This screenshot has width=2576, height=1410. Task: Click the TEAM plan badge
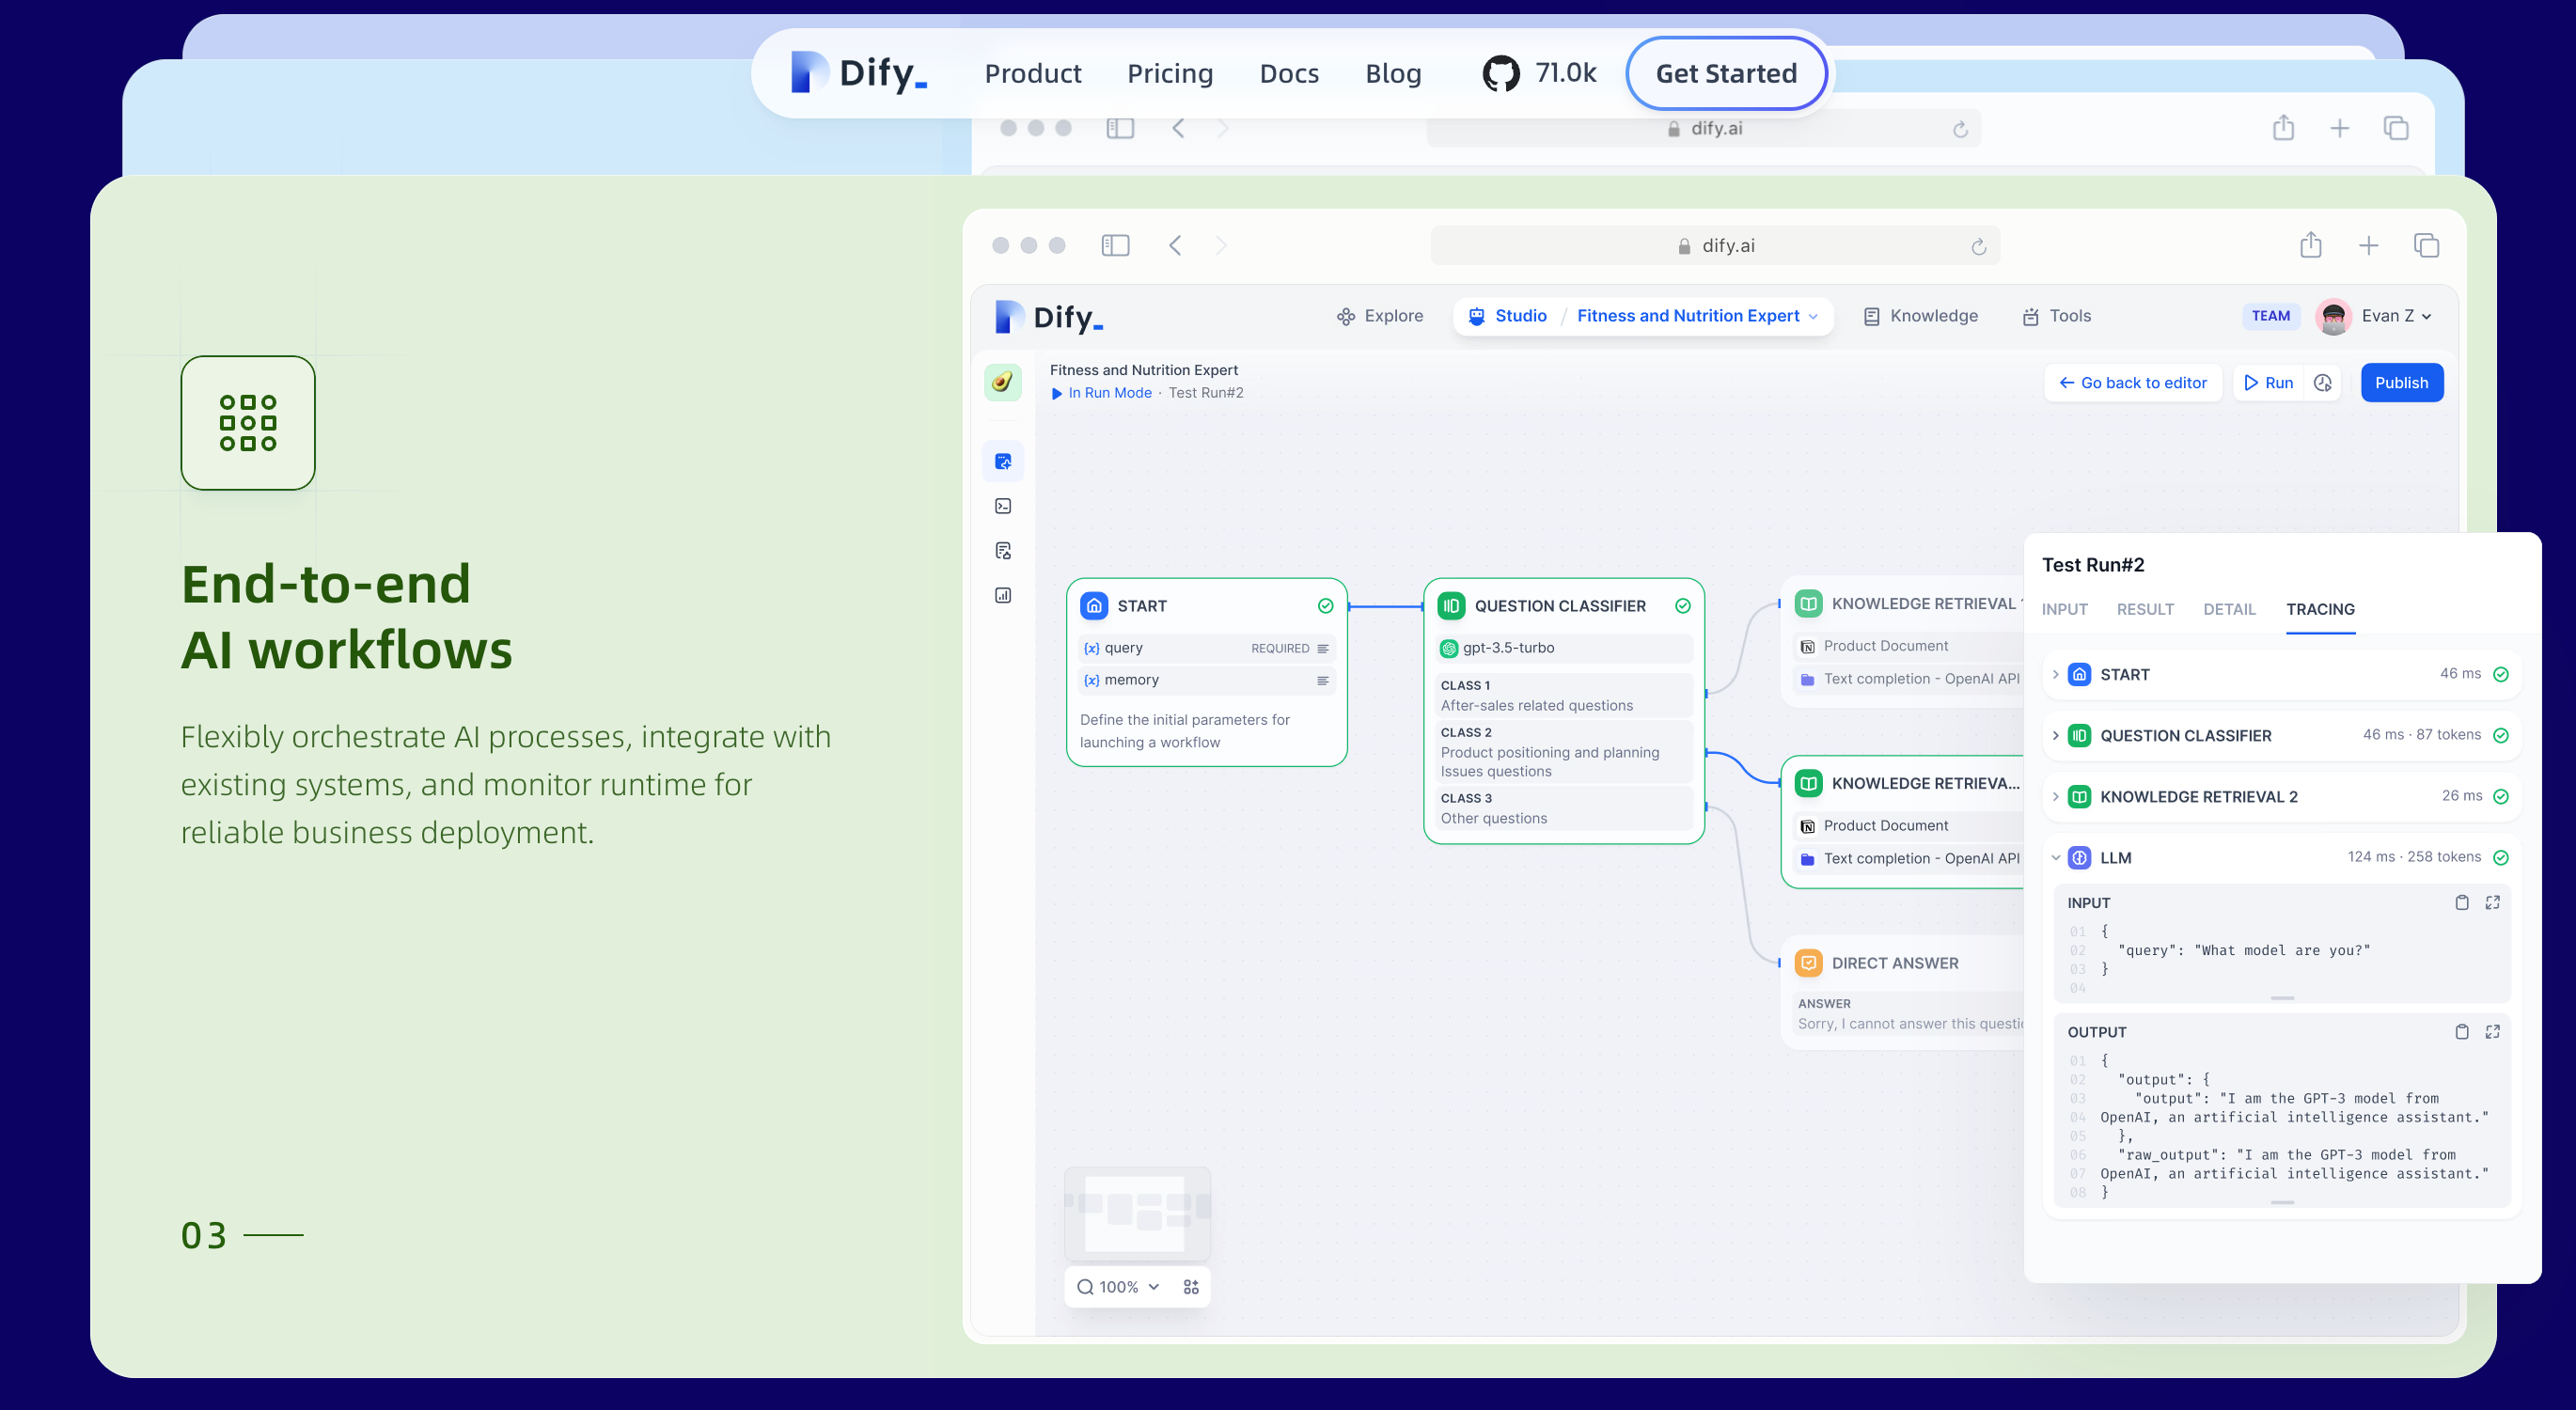(x=2270, y=316)
